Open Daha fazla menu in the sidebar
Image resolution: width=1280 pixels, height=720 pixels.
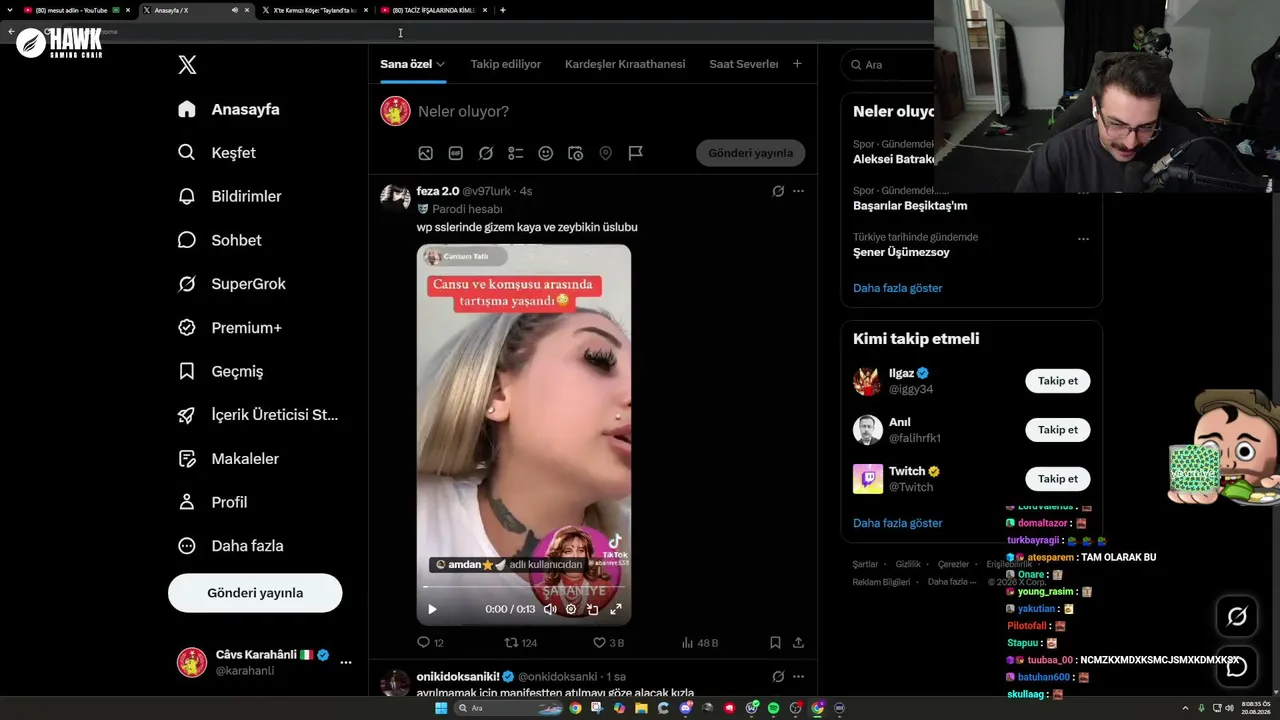(x=231, y=546)
